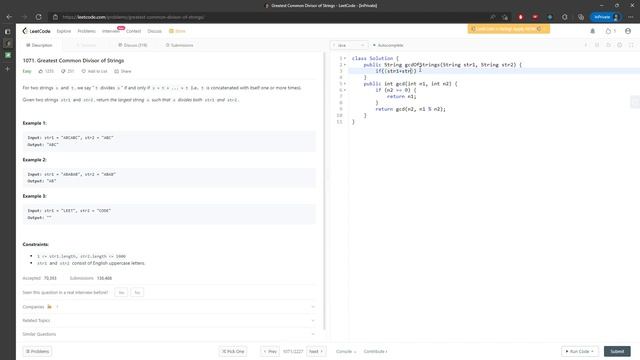Open the Store nav link

[178, 31]
